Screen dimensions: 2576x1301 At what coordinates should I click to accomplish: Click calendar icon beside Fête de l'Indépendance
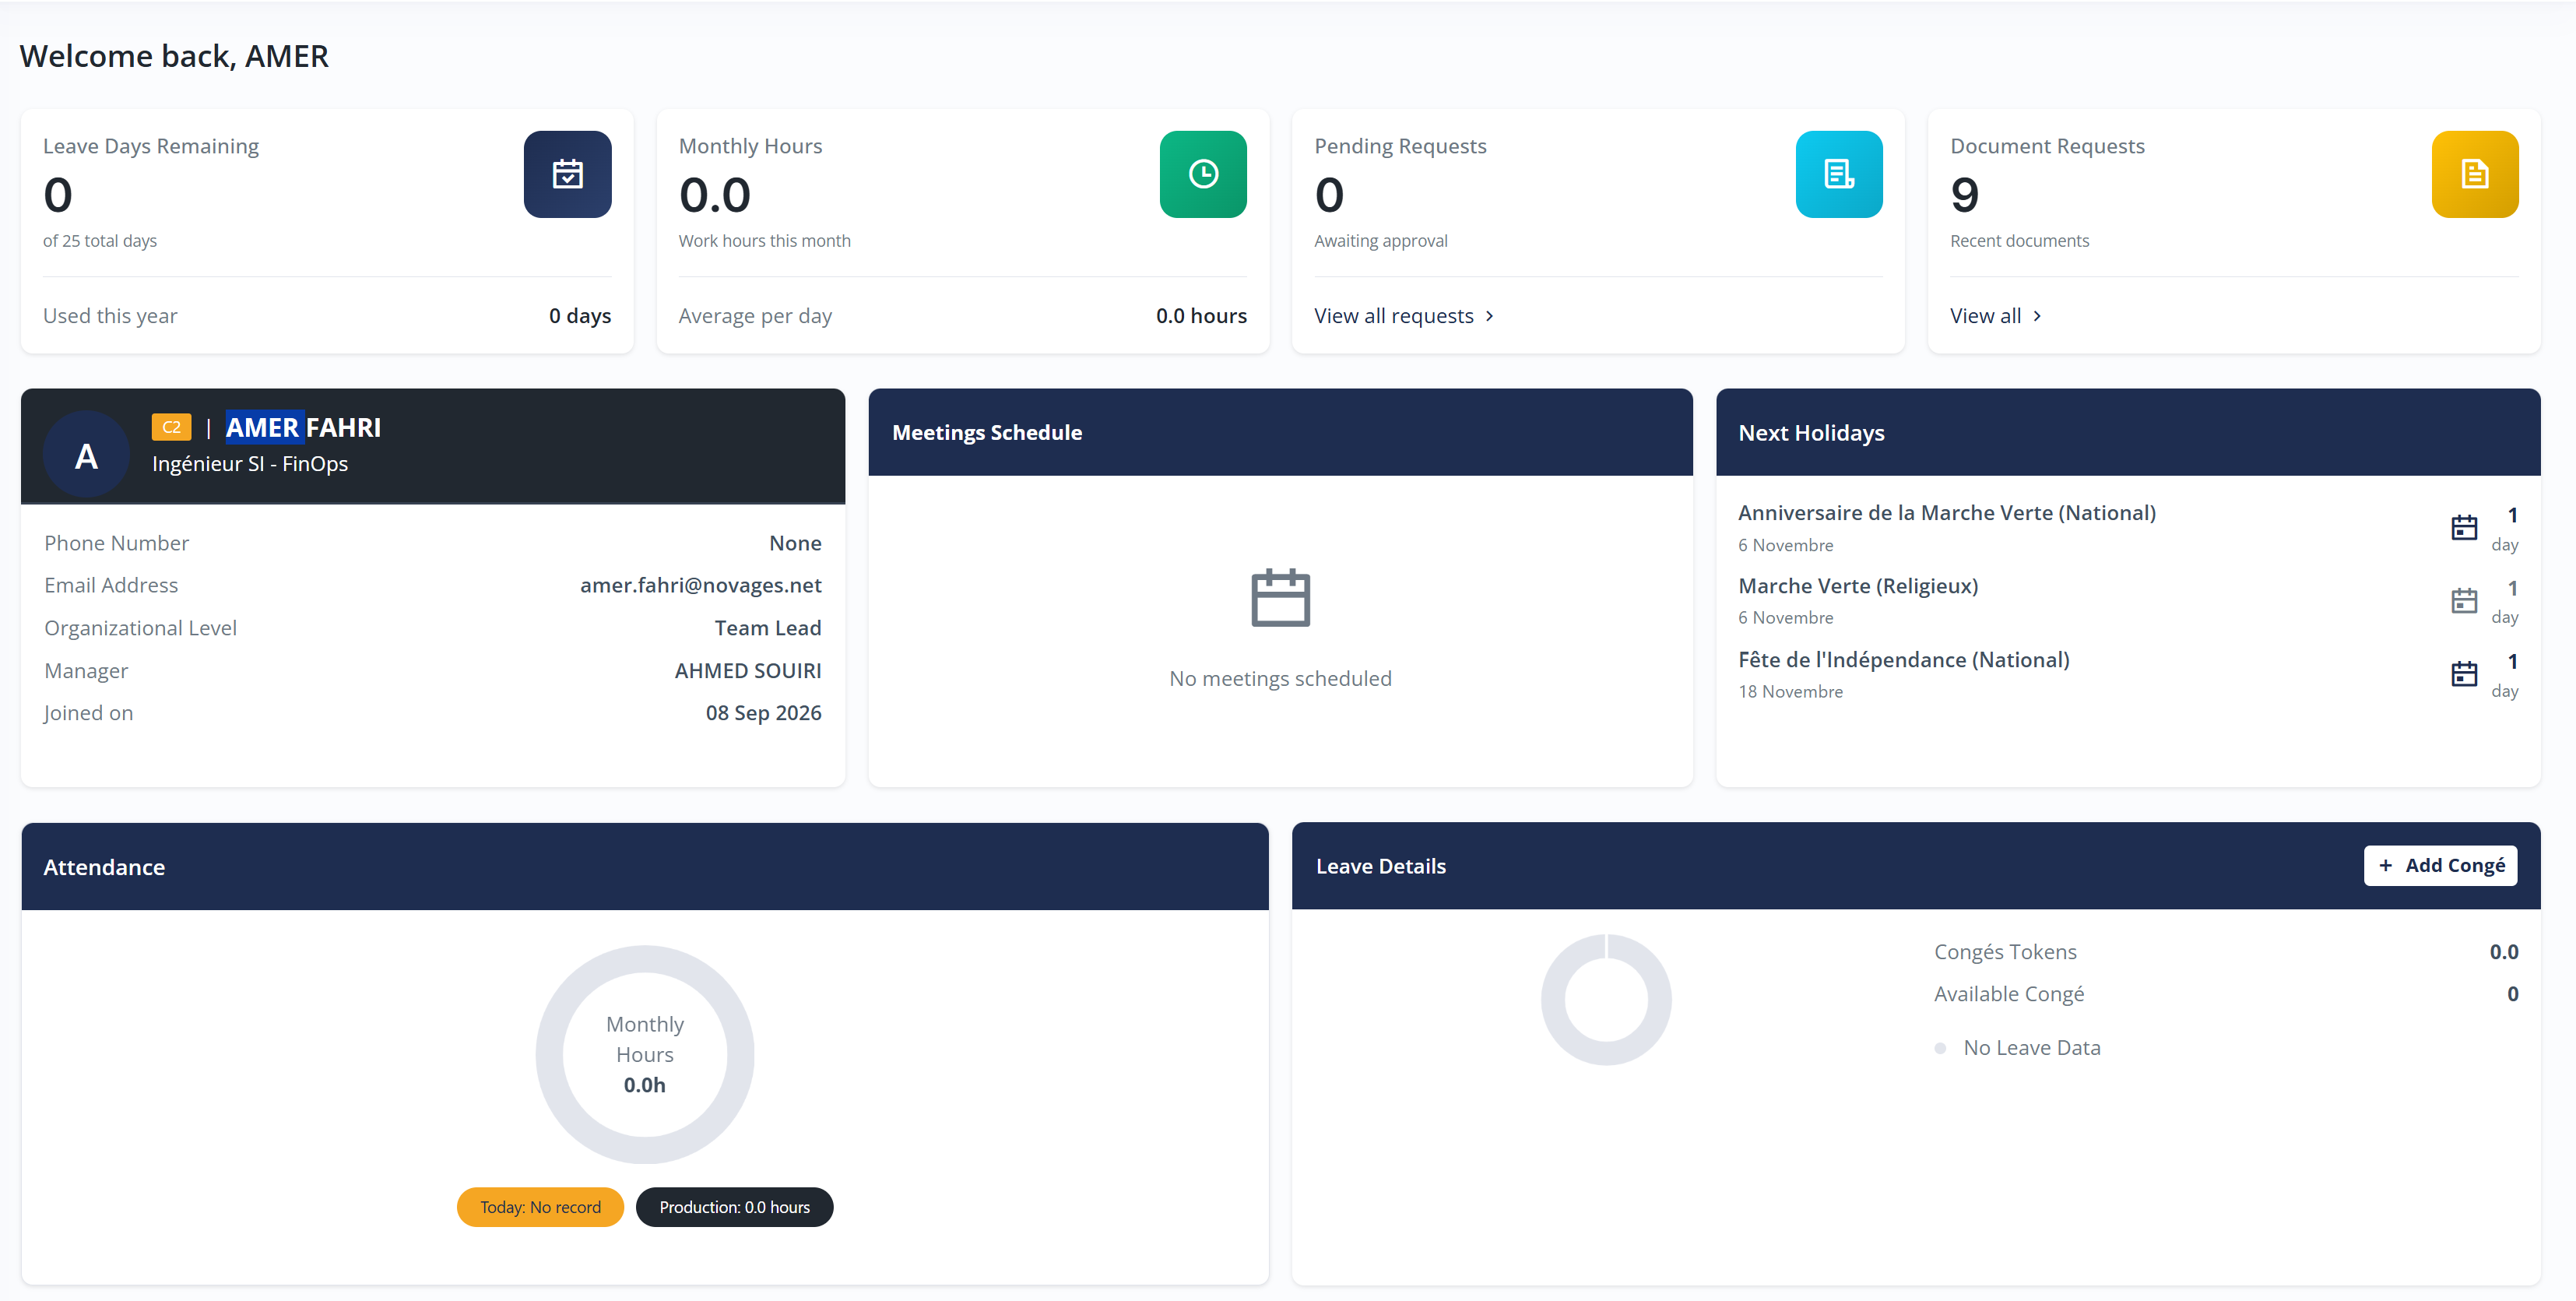(x=2464, y=674)
